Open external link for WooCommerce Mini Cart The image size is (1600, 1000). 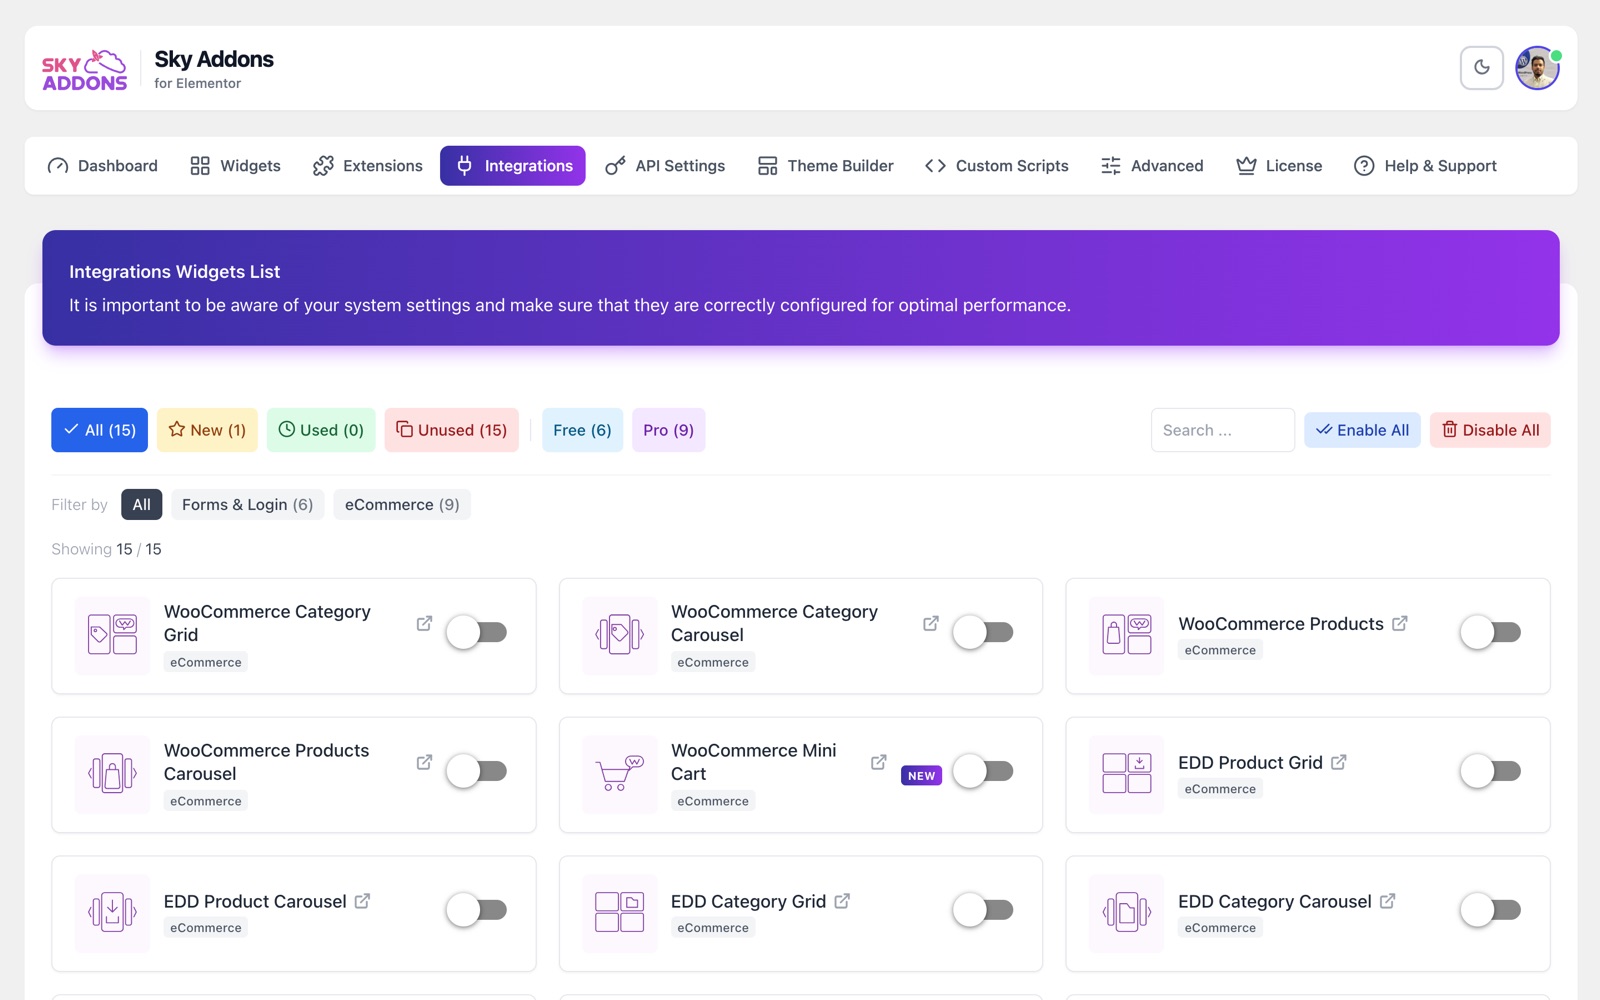pos(879,762)
